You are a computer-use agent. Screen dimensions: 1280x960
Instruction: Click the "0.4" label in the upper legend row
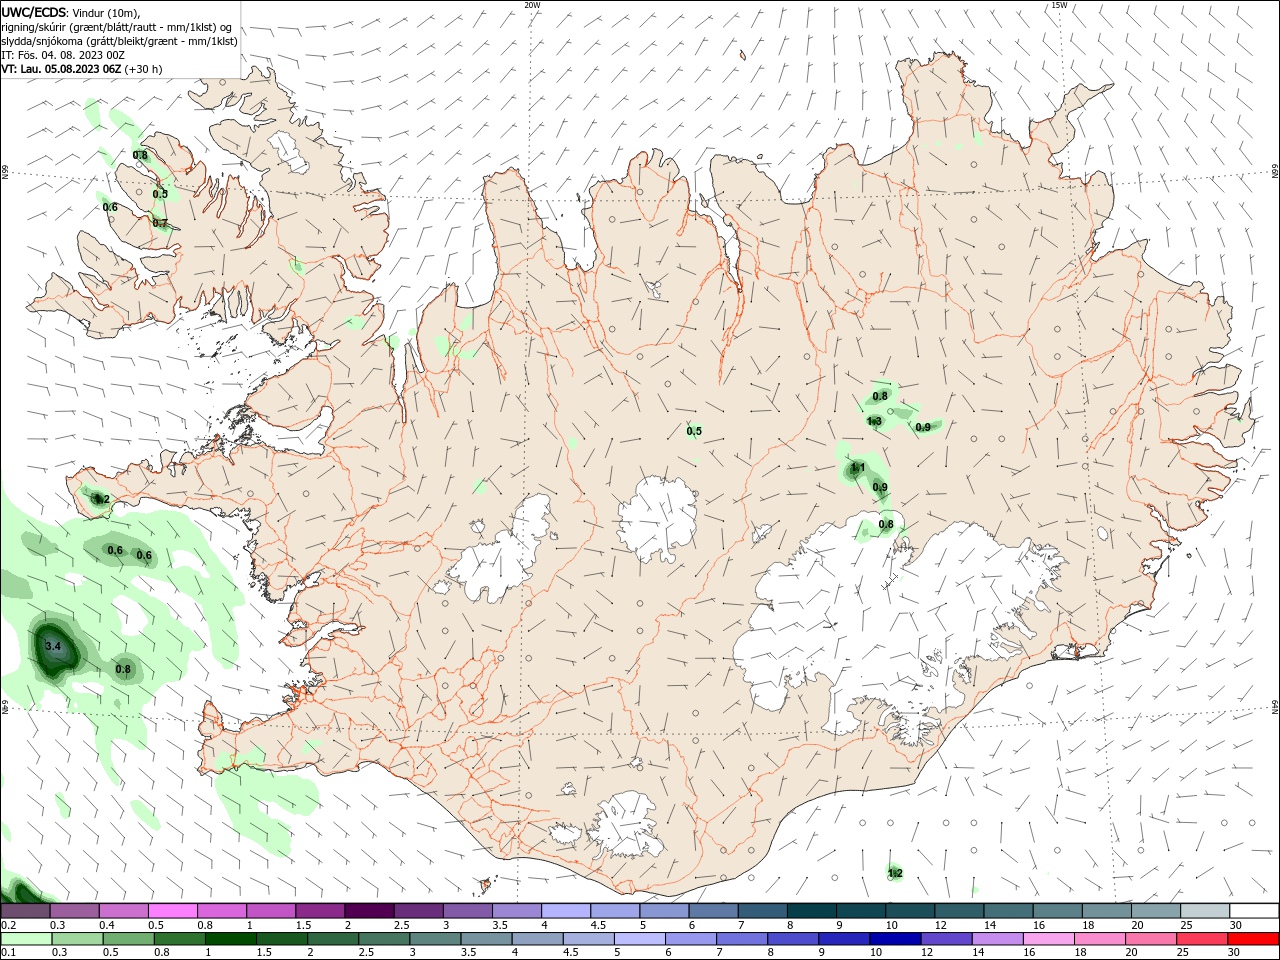click(107, 925)
